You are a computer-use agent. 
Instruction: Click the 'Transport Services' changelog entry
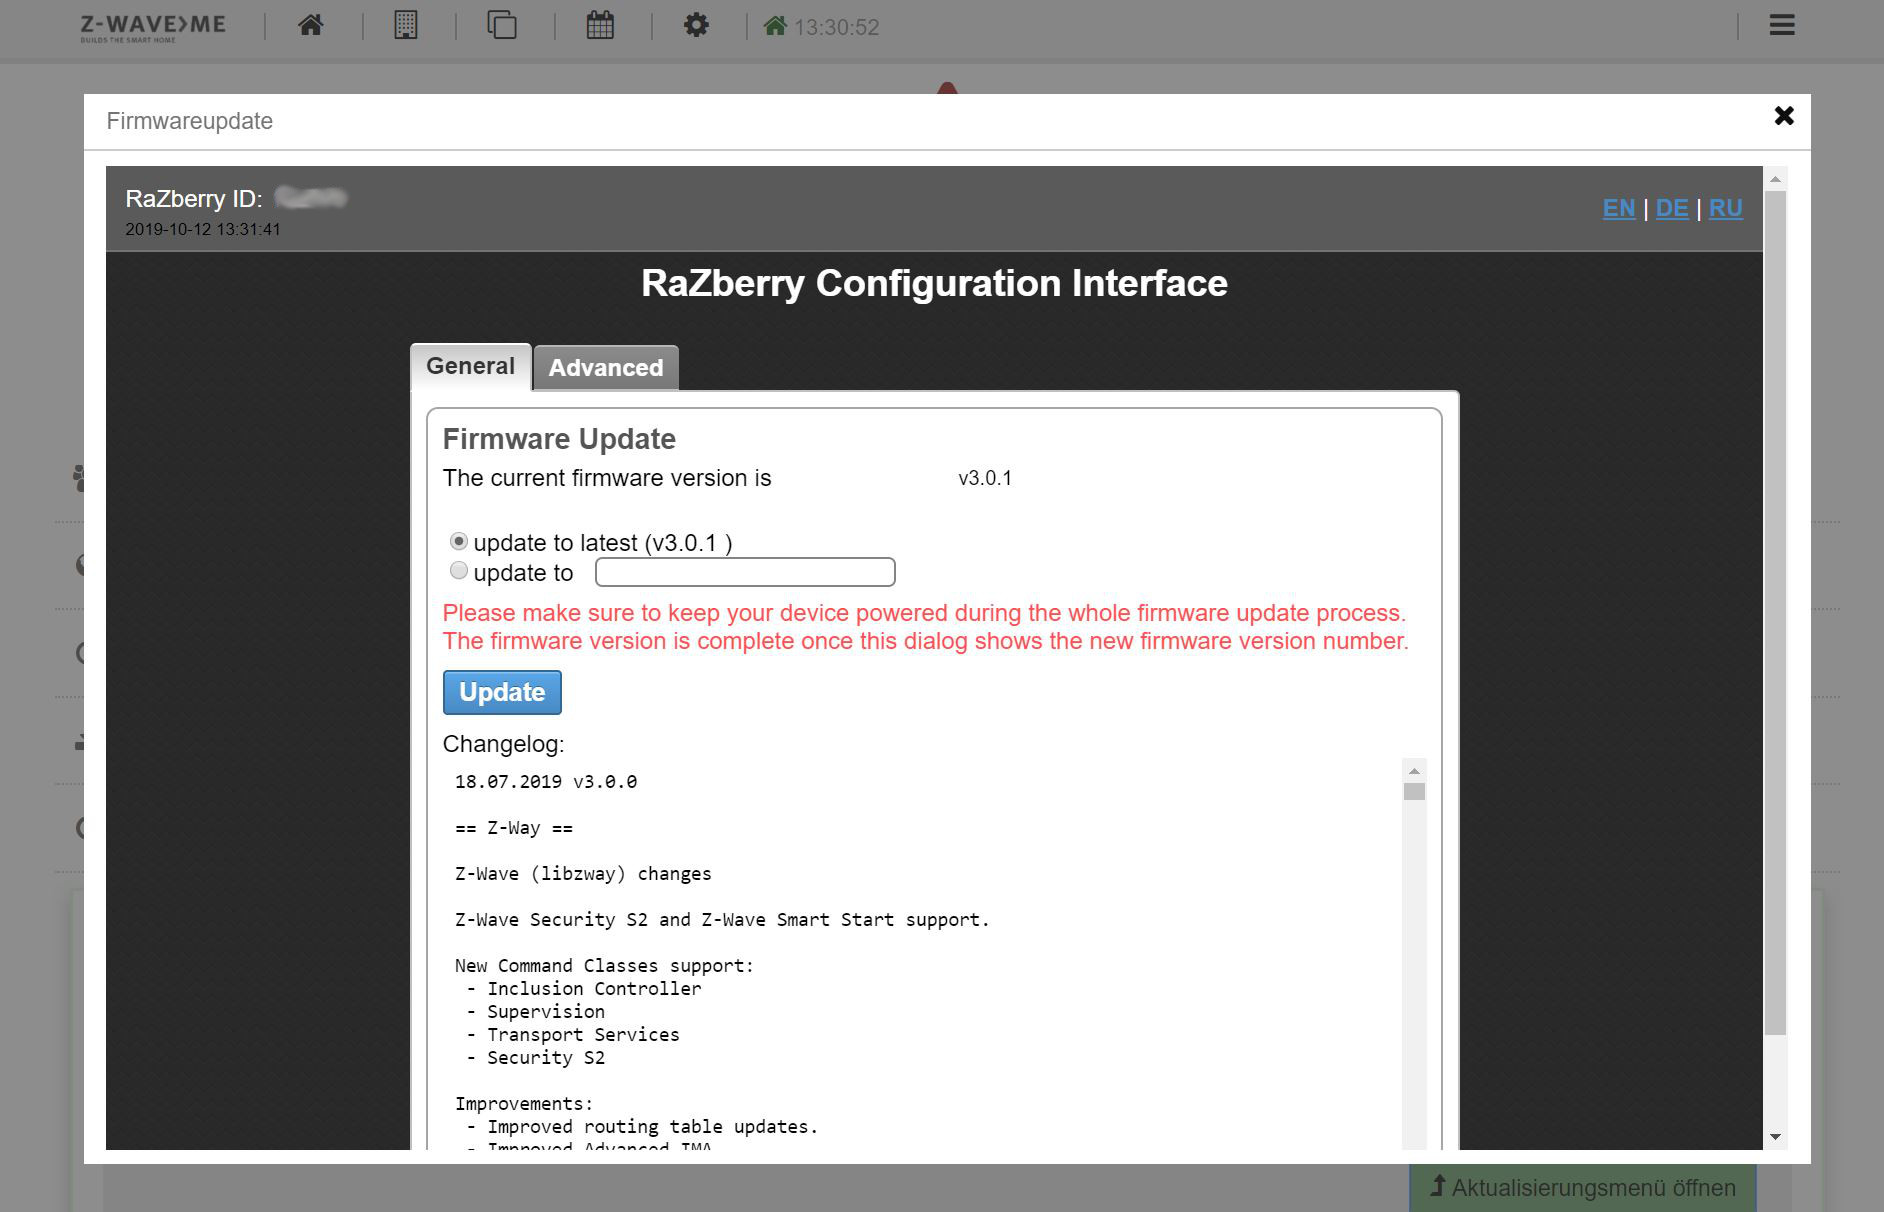[x=583, y=1035]
